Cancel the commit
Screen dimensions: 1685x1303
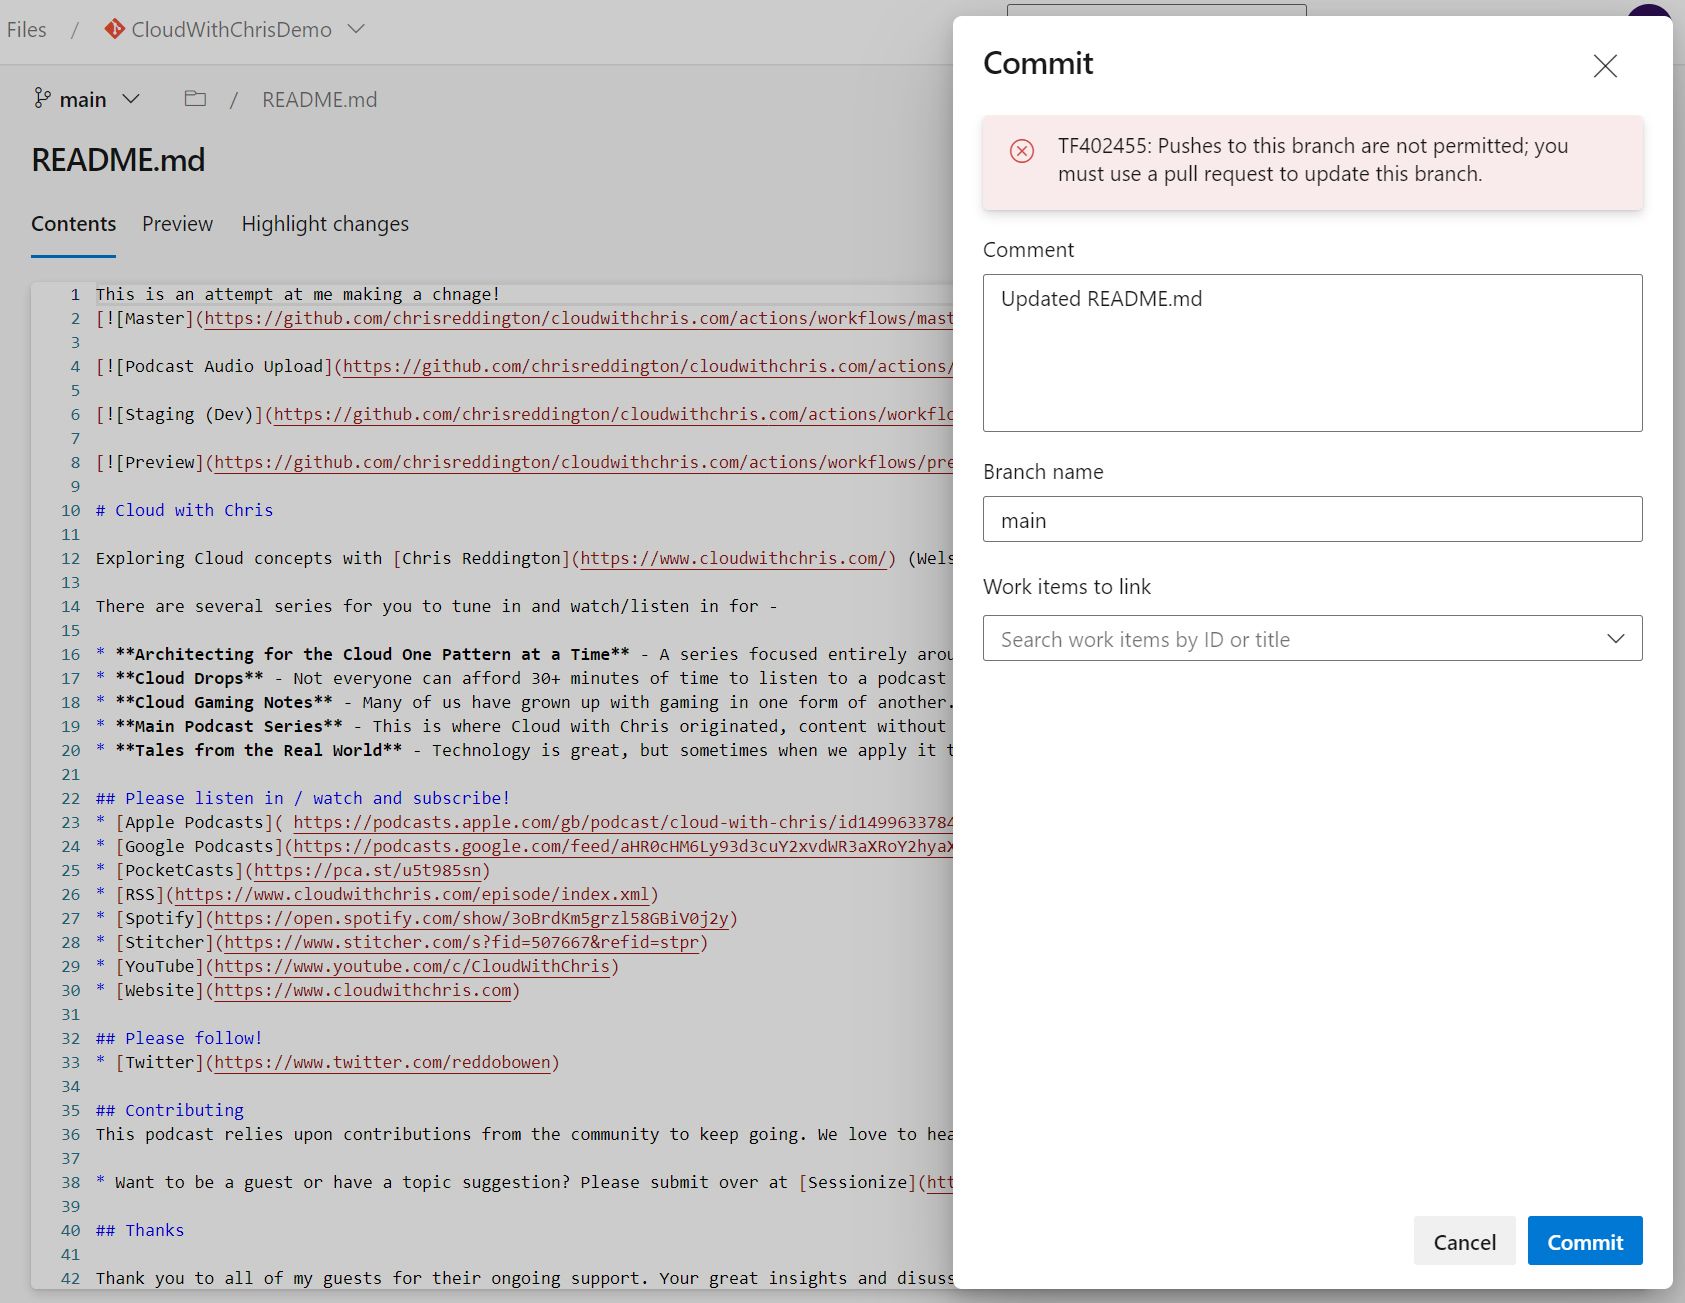[x=1464, y=1241]
